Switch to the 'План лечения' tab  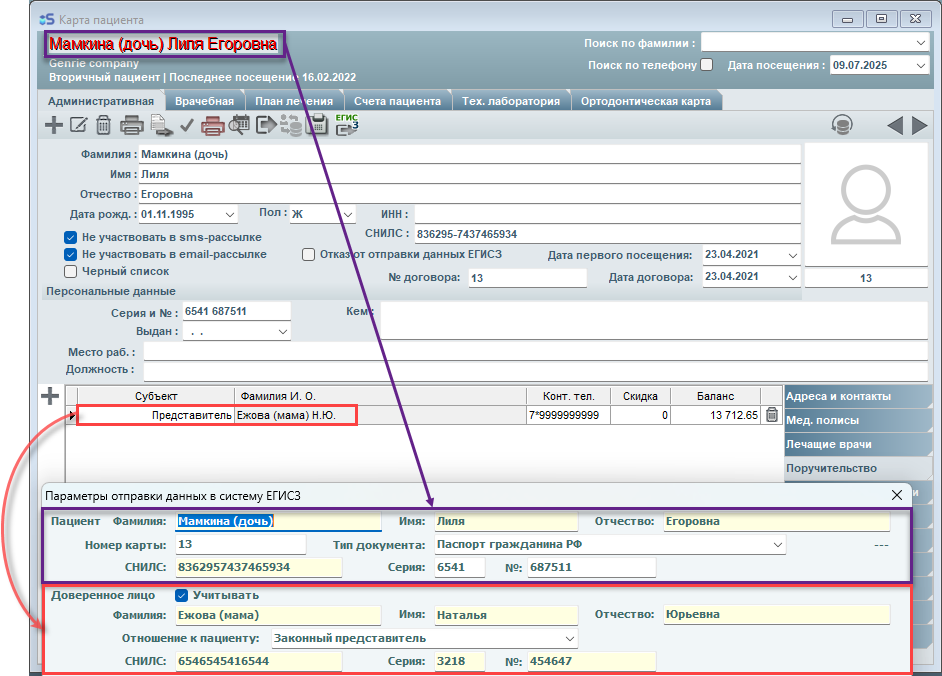(x=293, y=101)
